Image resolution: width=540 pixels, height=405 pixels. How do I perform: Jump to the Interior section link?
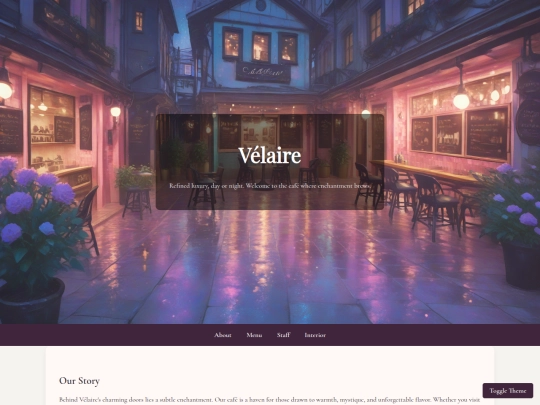click(315, 335)
